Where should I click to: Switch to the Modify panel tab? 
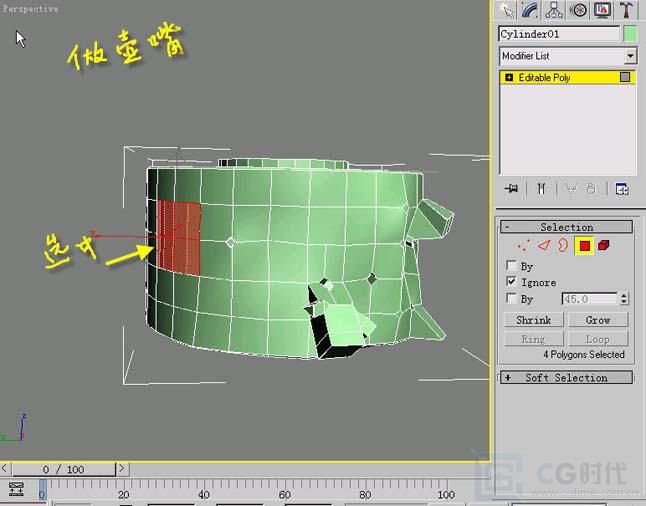532,10
